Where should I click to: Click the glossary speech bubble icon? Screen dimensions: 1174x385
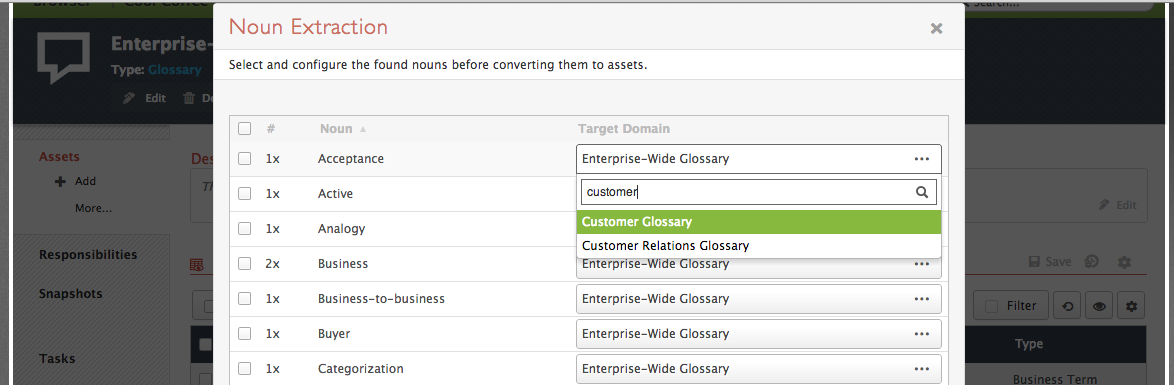pos(64,58)
